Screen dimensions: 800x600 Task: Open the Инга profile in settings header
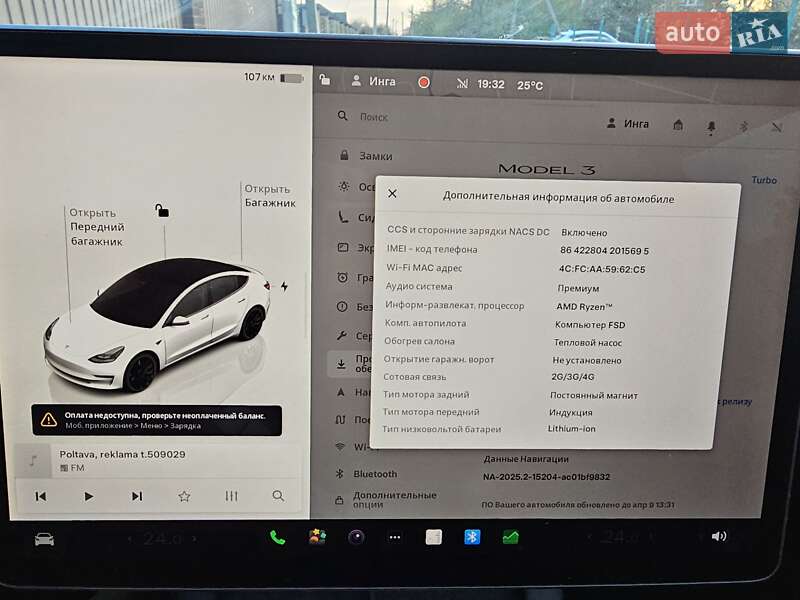[x=628, y=123]
